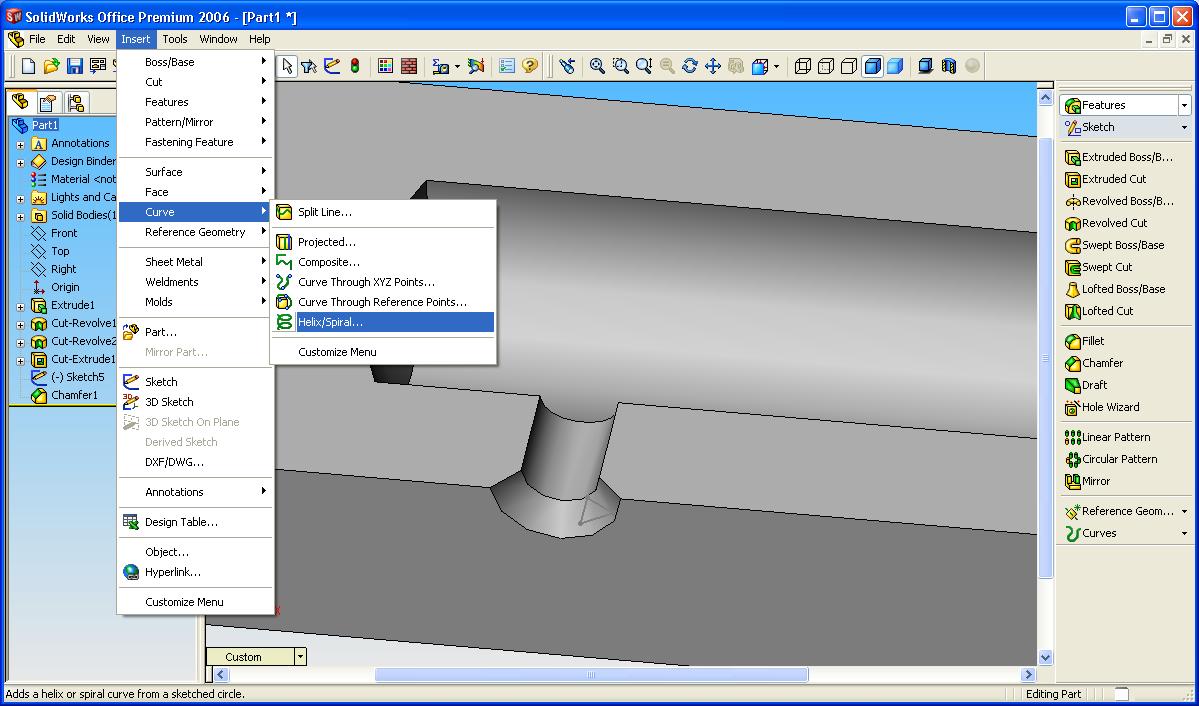
Task: Click the Lofted Cut icon
Action: [1073, 311]
